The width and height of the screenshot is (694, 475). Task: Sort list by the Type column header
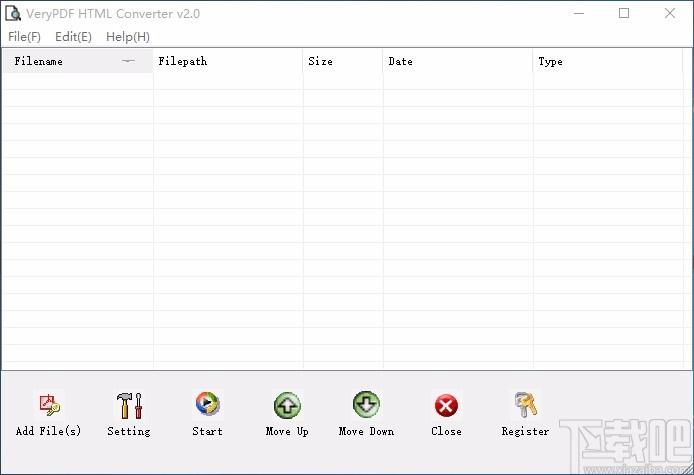coord(608,61)
